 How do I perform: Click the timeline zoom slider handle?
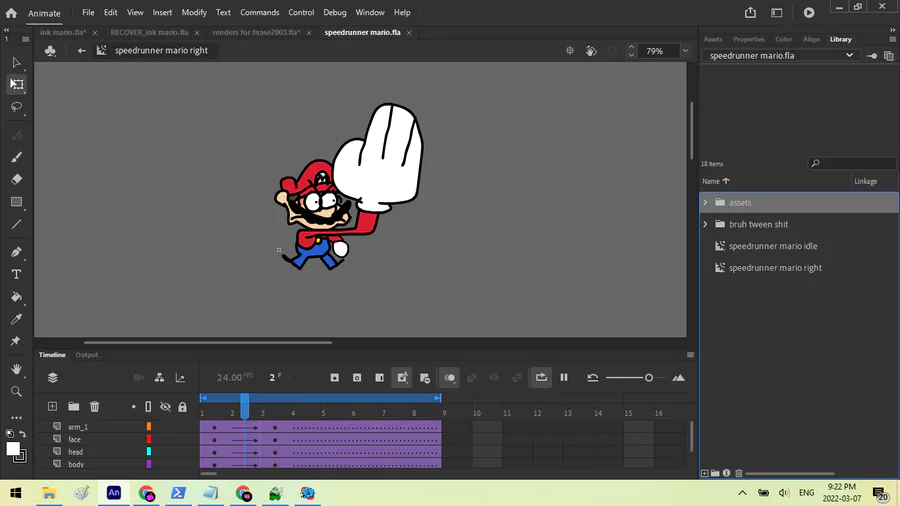649,377
